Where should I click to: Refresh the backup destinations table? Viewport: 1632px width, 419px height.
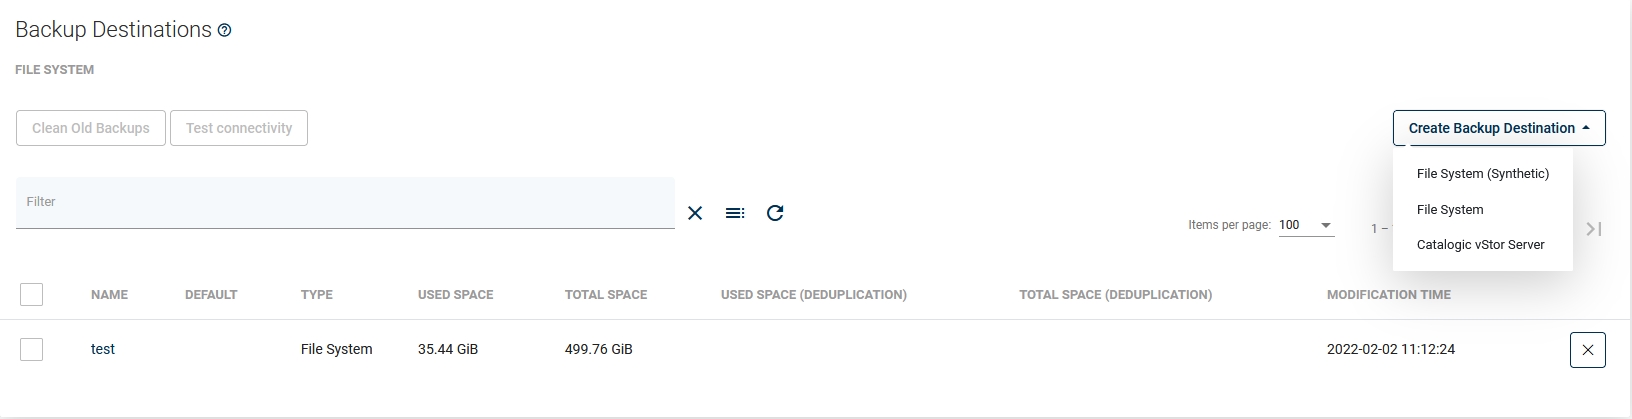click(x=775, y=213)
